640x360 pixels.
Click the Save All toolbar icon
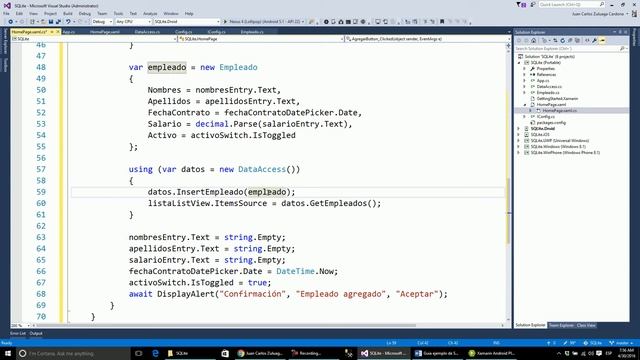58,22
